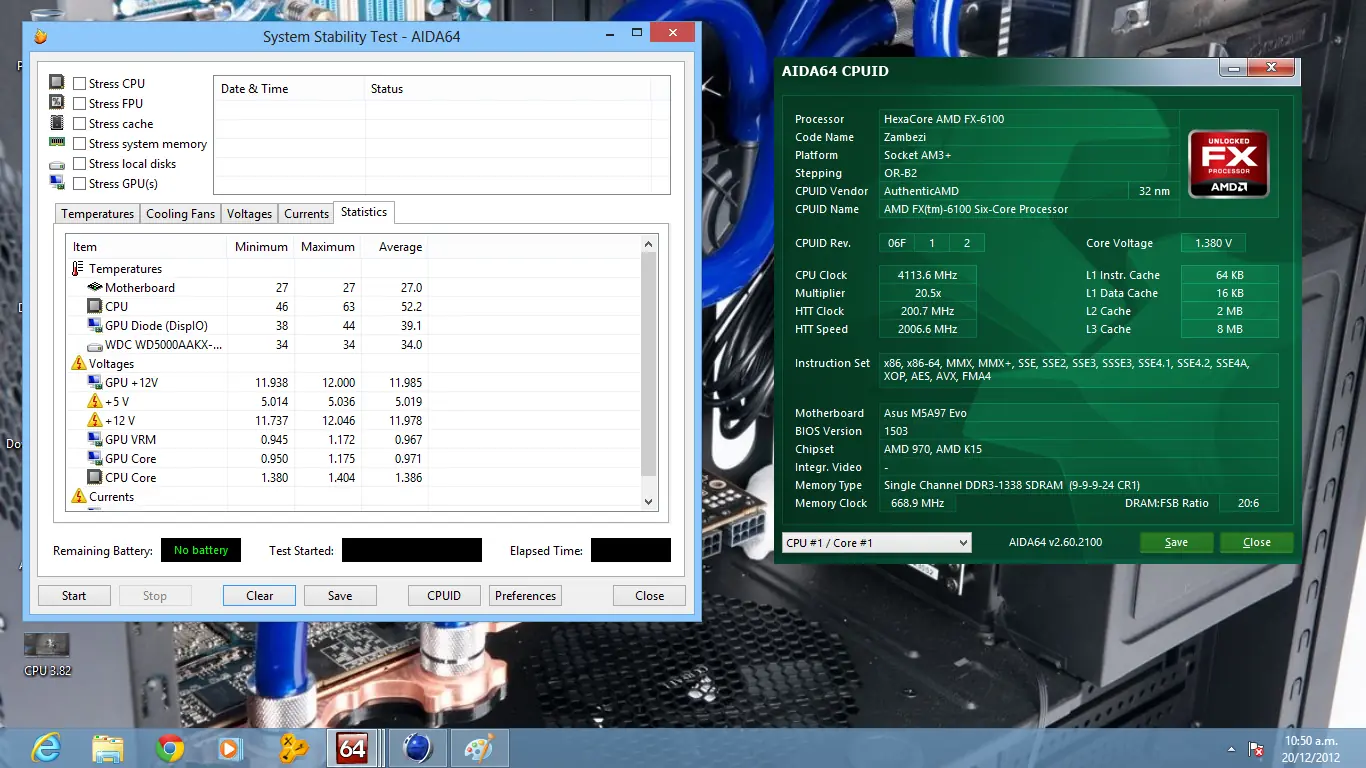The width and height of the screenshot is (1366, 768).
Task: Open the CPU #1 / Core #1 dropdown
Action: [x=876, y=543]
